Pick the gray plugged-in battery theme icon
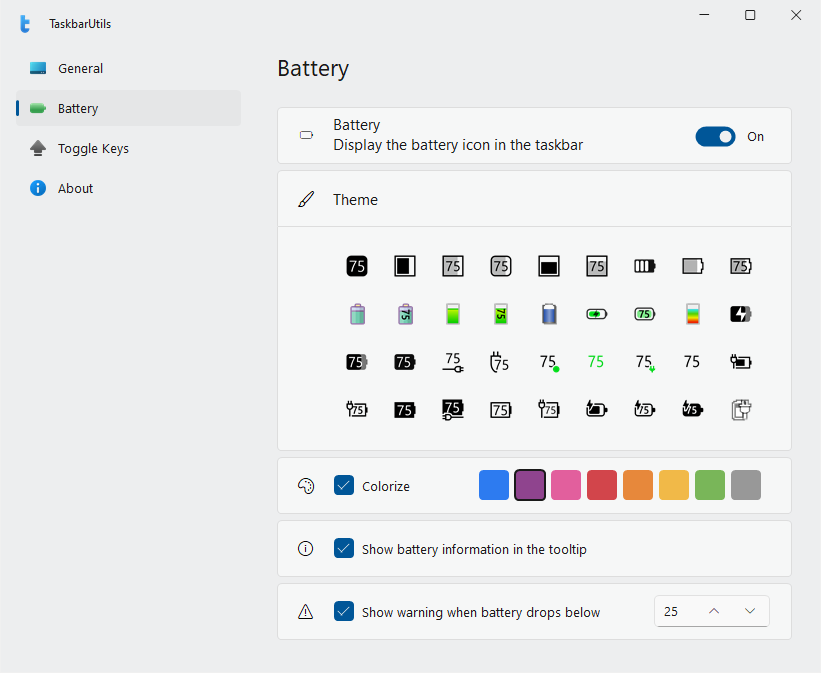 coord(740,409)
